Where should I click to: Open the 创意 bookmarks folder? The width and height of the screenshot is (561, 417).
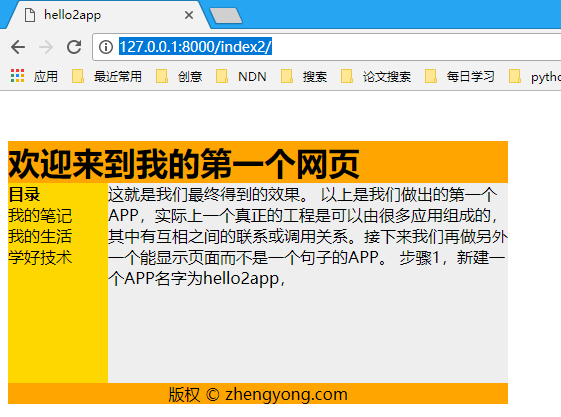click(179, 76)
